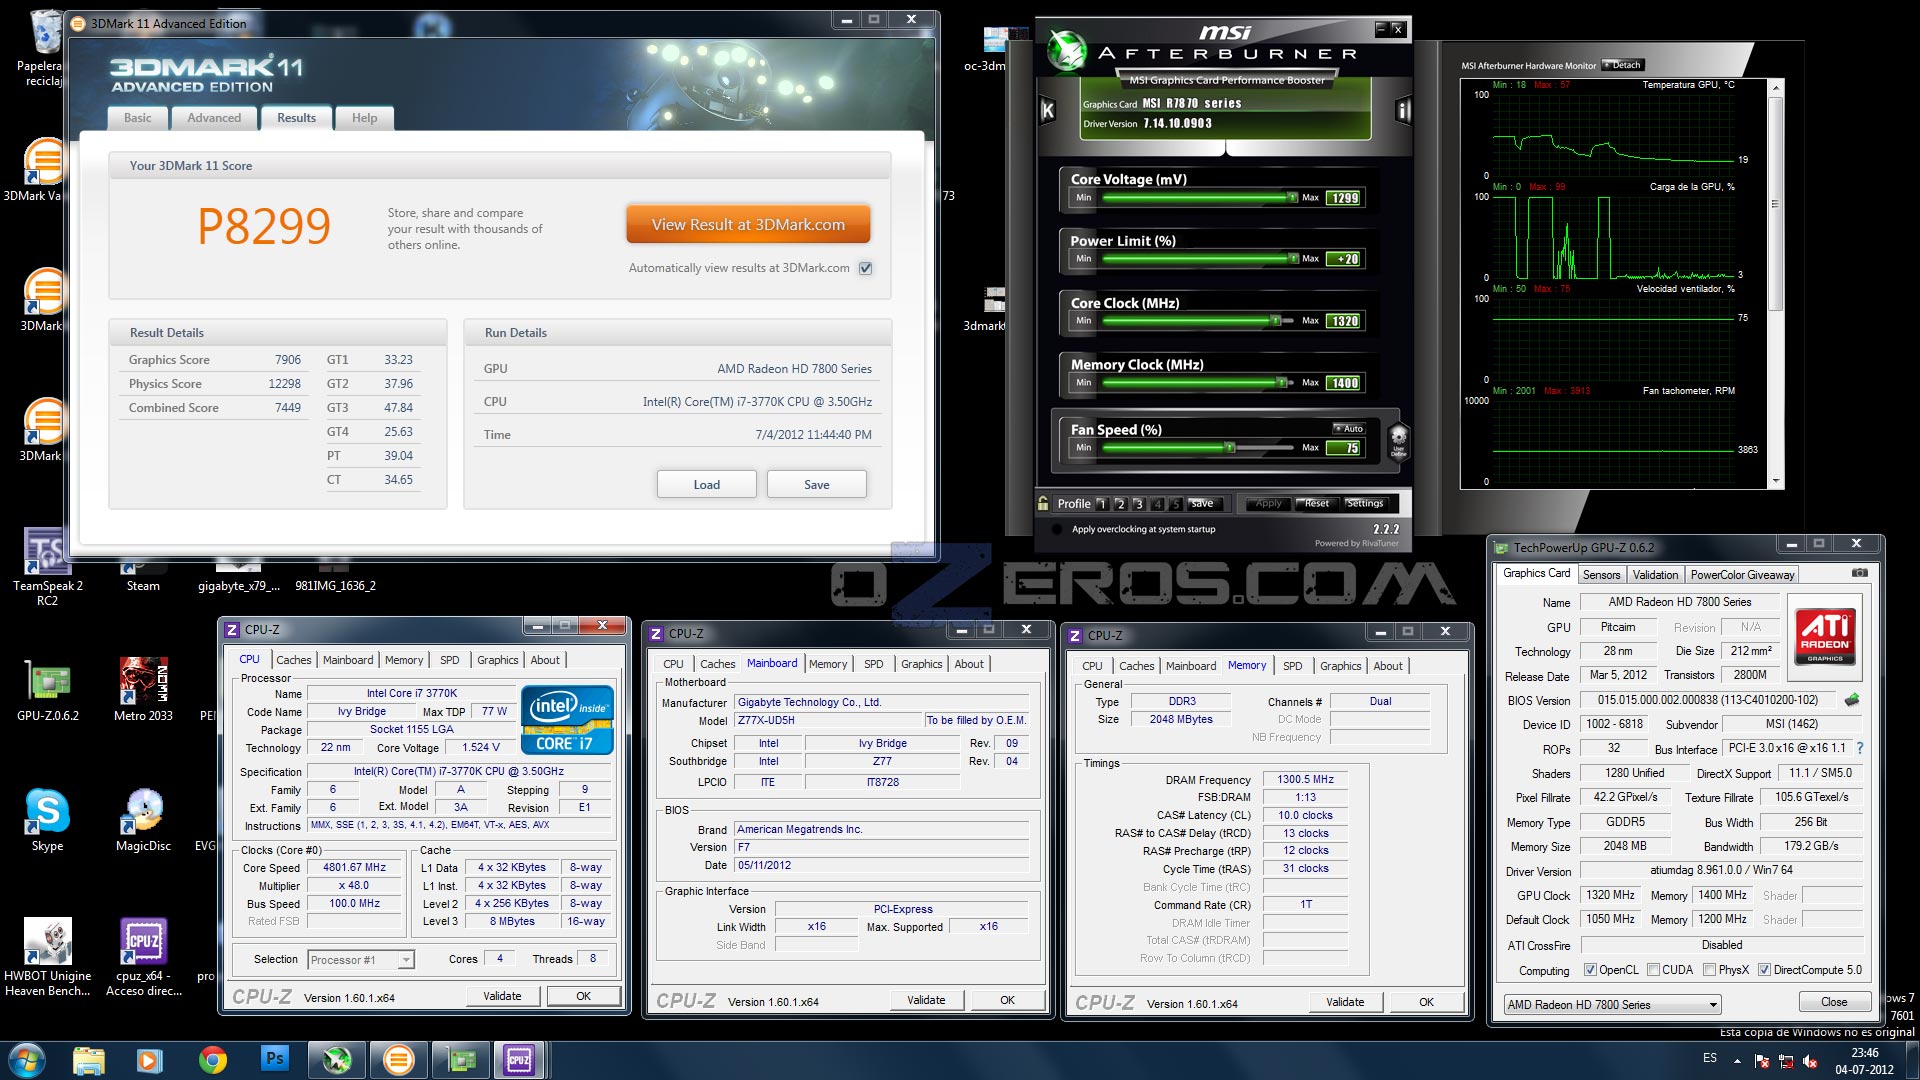Open the Validation tab in GPU-Z

[x=1655, y=574]
